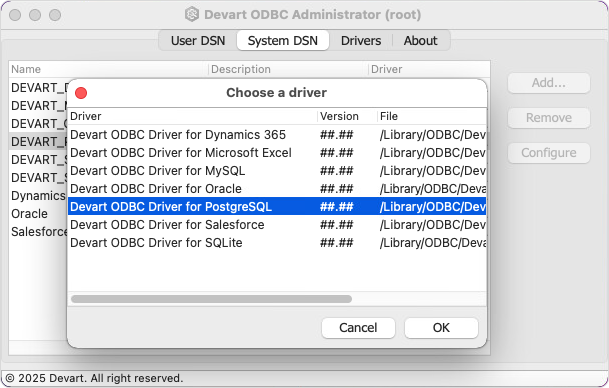This screenshot has width=609, height=388.
Task: Select the Dynamics DSN entry in main list
Action: pyautogui.click(x=38, y=196)
